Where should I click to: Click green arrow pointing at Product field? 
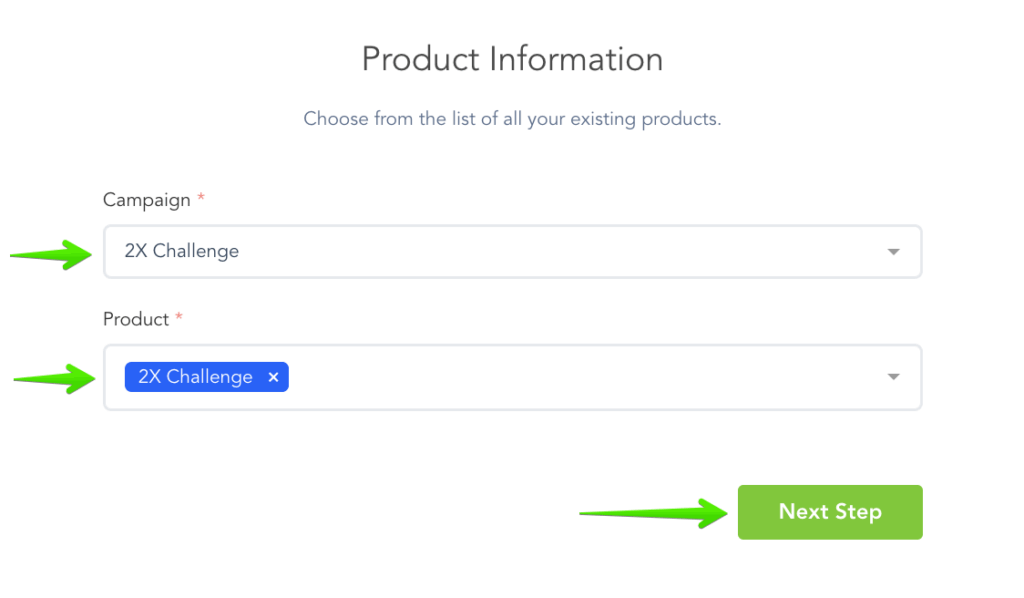point(52,378)
